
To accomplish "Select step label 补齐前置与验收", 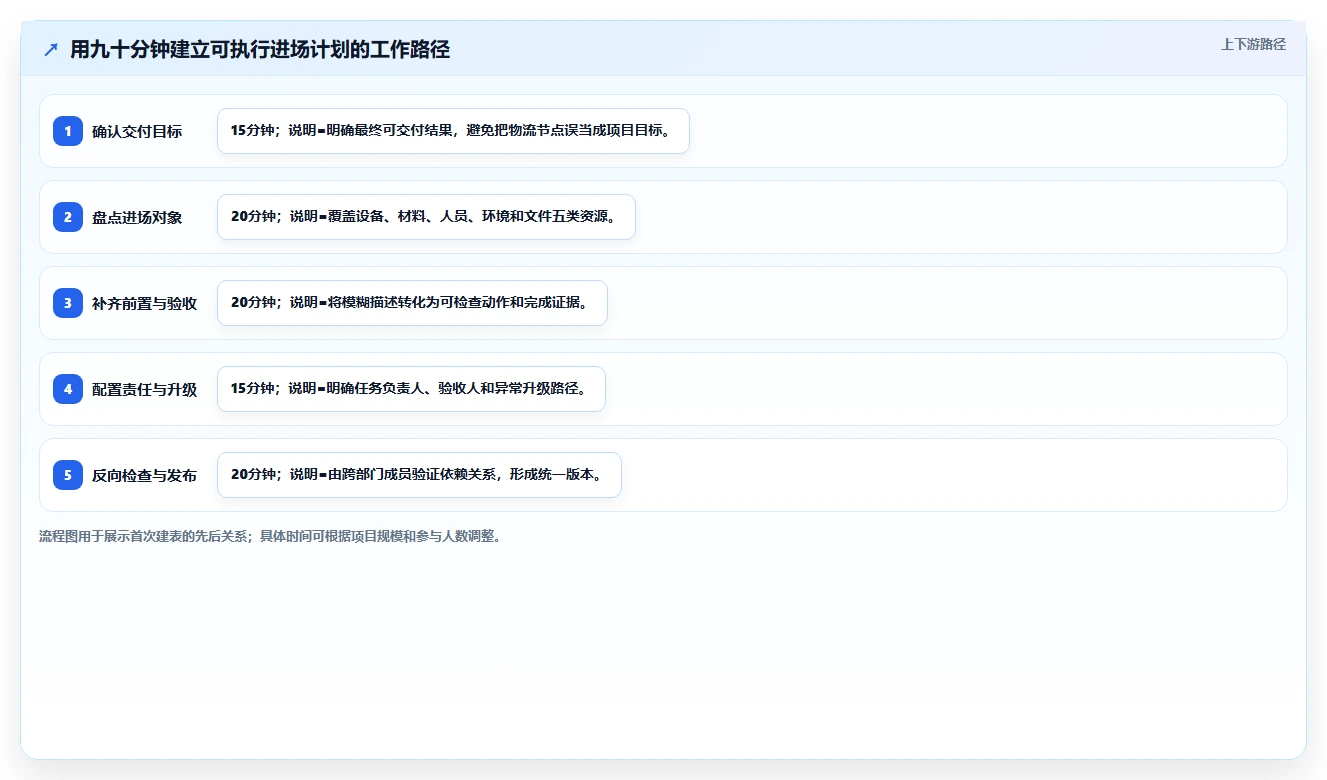I will 144,303.
